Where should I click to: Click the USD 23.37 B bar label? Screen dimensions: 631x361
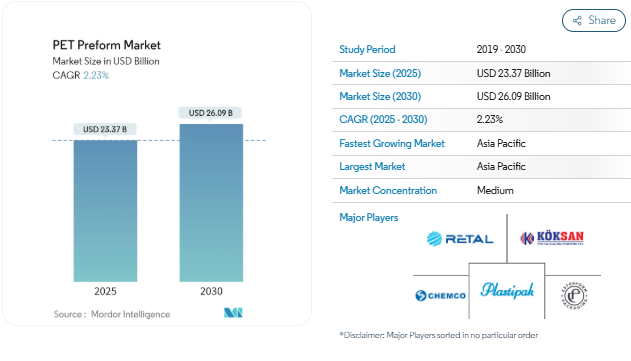(105, 129)
